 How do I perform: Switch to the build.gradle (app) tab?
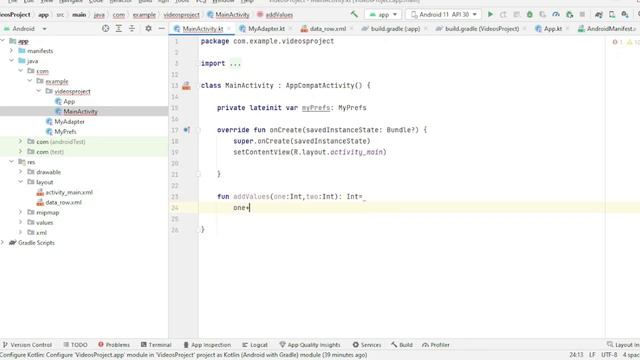[x=395, y=29]
